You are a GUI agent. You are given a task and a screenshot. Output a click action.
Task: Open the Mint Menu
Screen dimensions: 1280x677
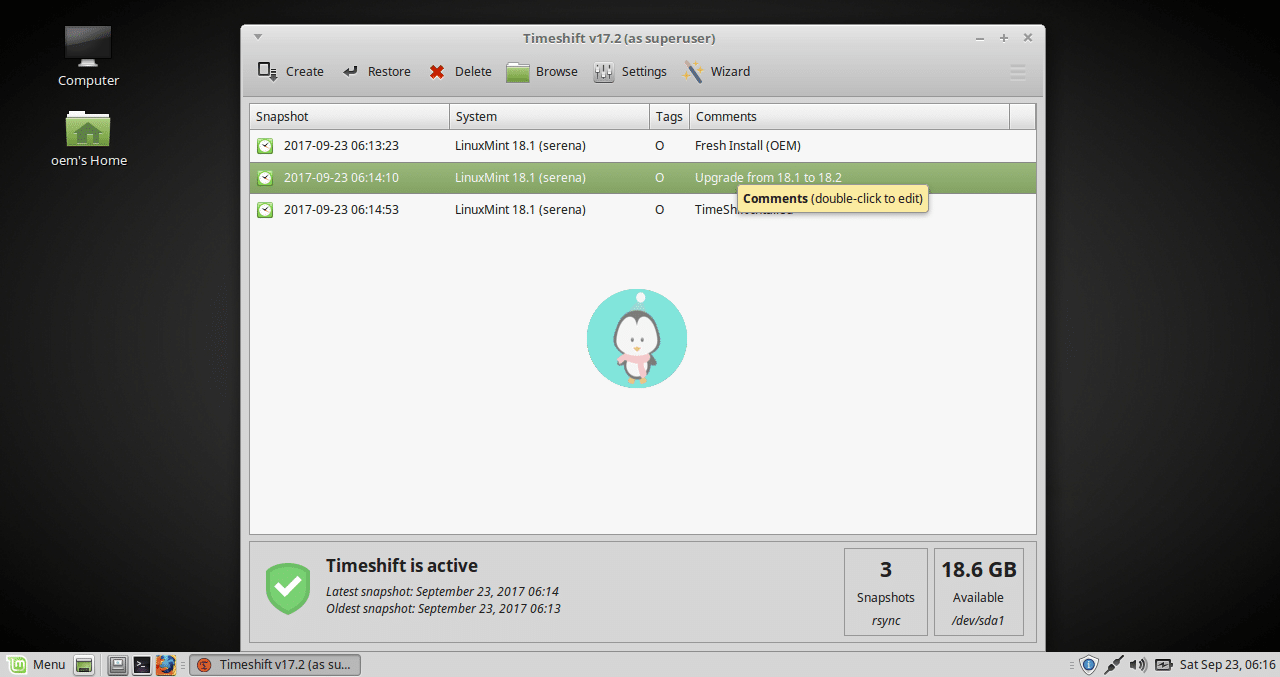[x=37, y=664]
